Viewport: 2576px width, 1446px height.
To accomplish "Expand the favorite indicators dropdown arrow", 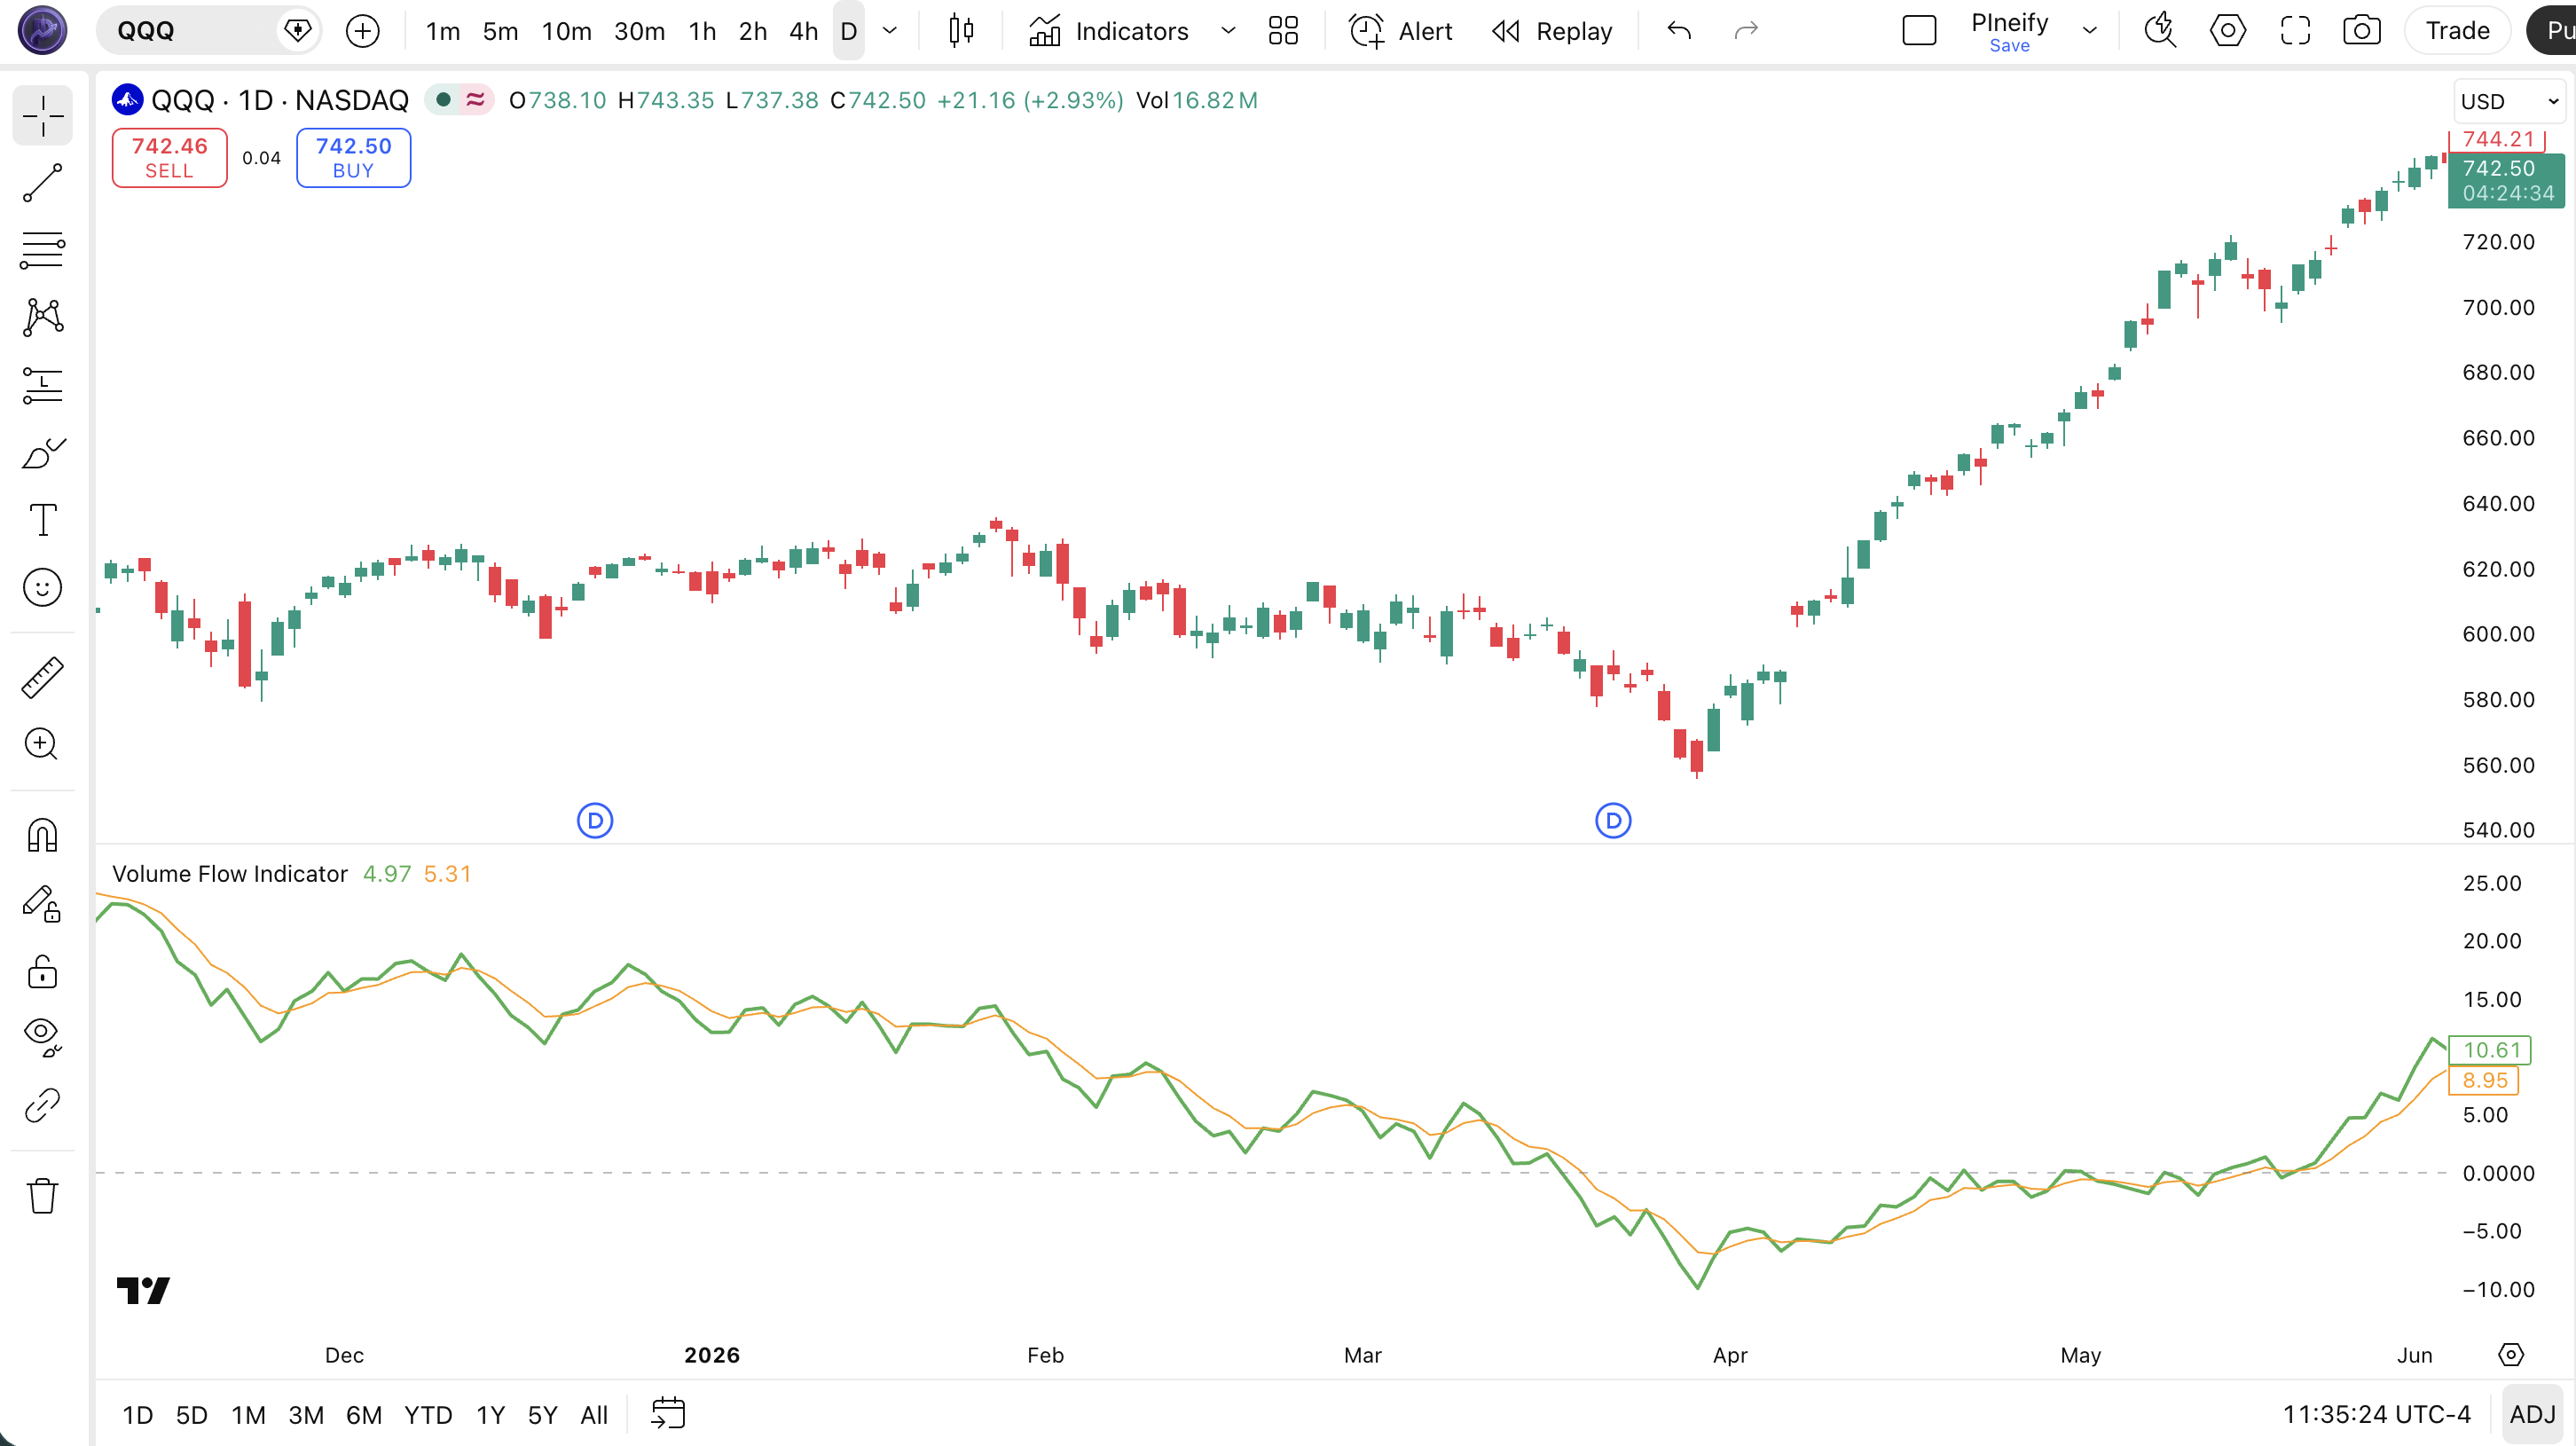I will click(x=1228, y=31).
